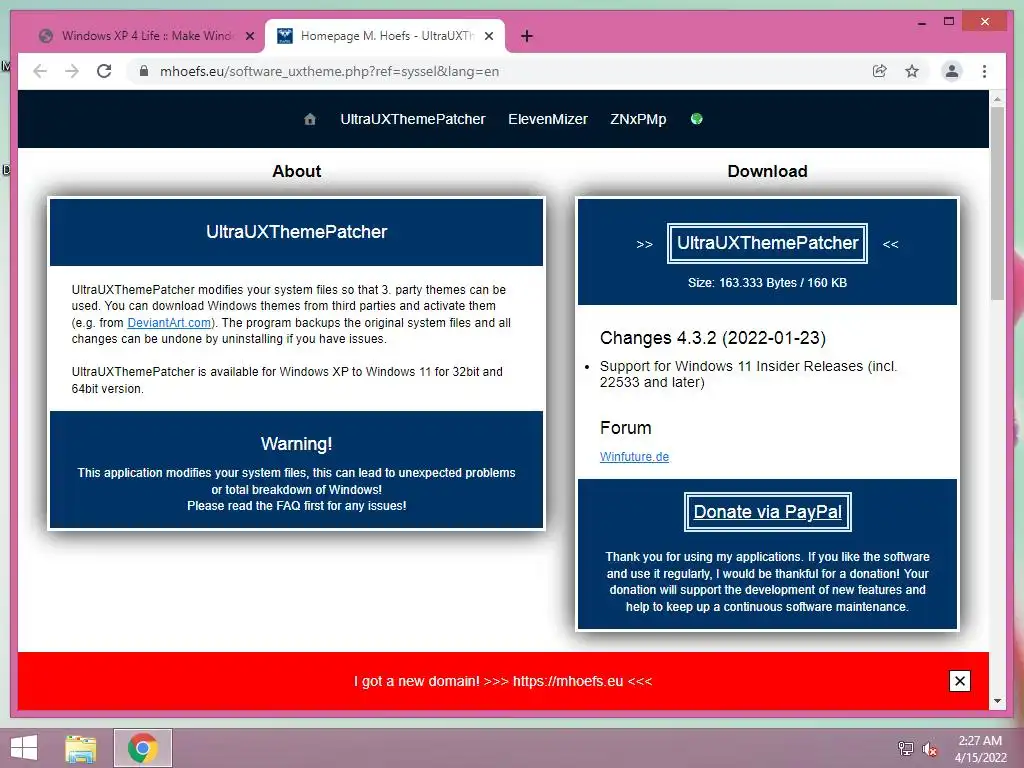Open UltraUXThemePatcher nav menu item
The height and width of the screenshot is (768, 1024).
click(413, 119)
